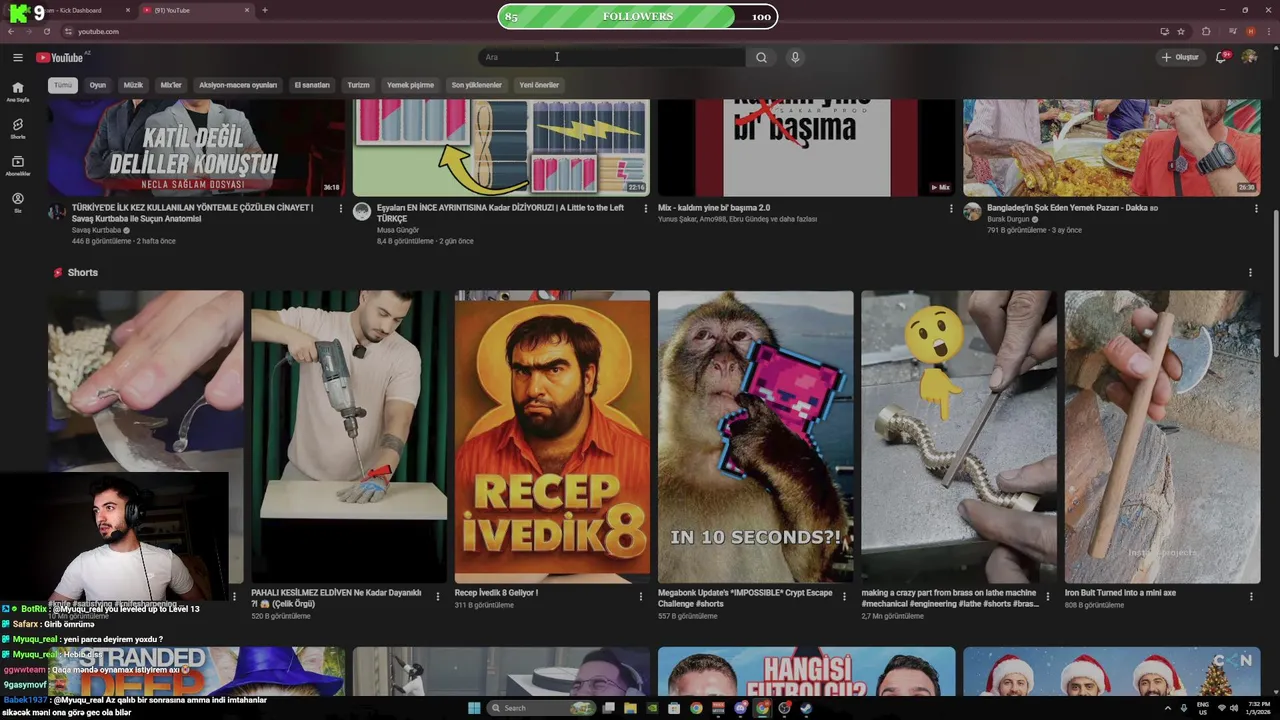The width and height of the screenshot is (1280, 720).
Task: Go to the YouTube logo home link
Action: (x=62, y=57)
